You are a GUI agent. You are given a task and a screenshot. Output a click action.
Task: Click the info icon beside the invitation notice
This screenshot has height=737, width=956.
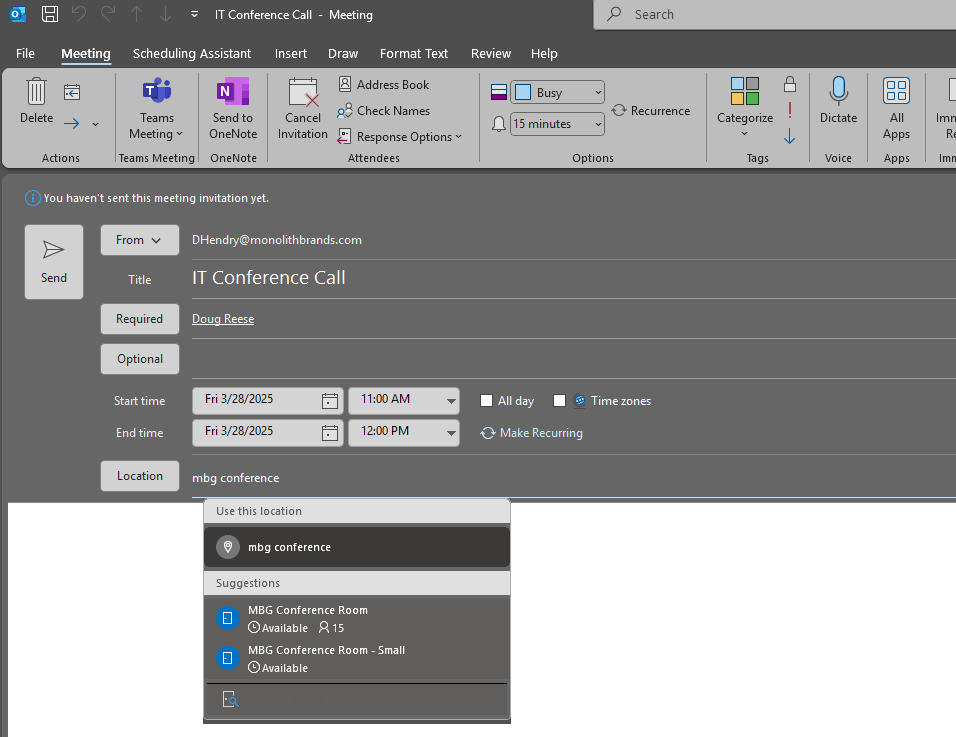[x=32, y=198]
